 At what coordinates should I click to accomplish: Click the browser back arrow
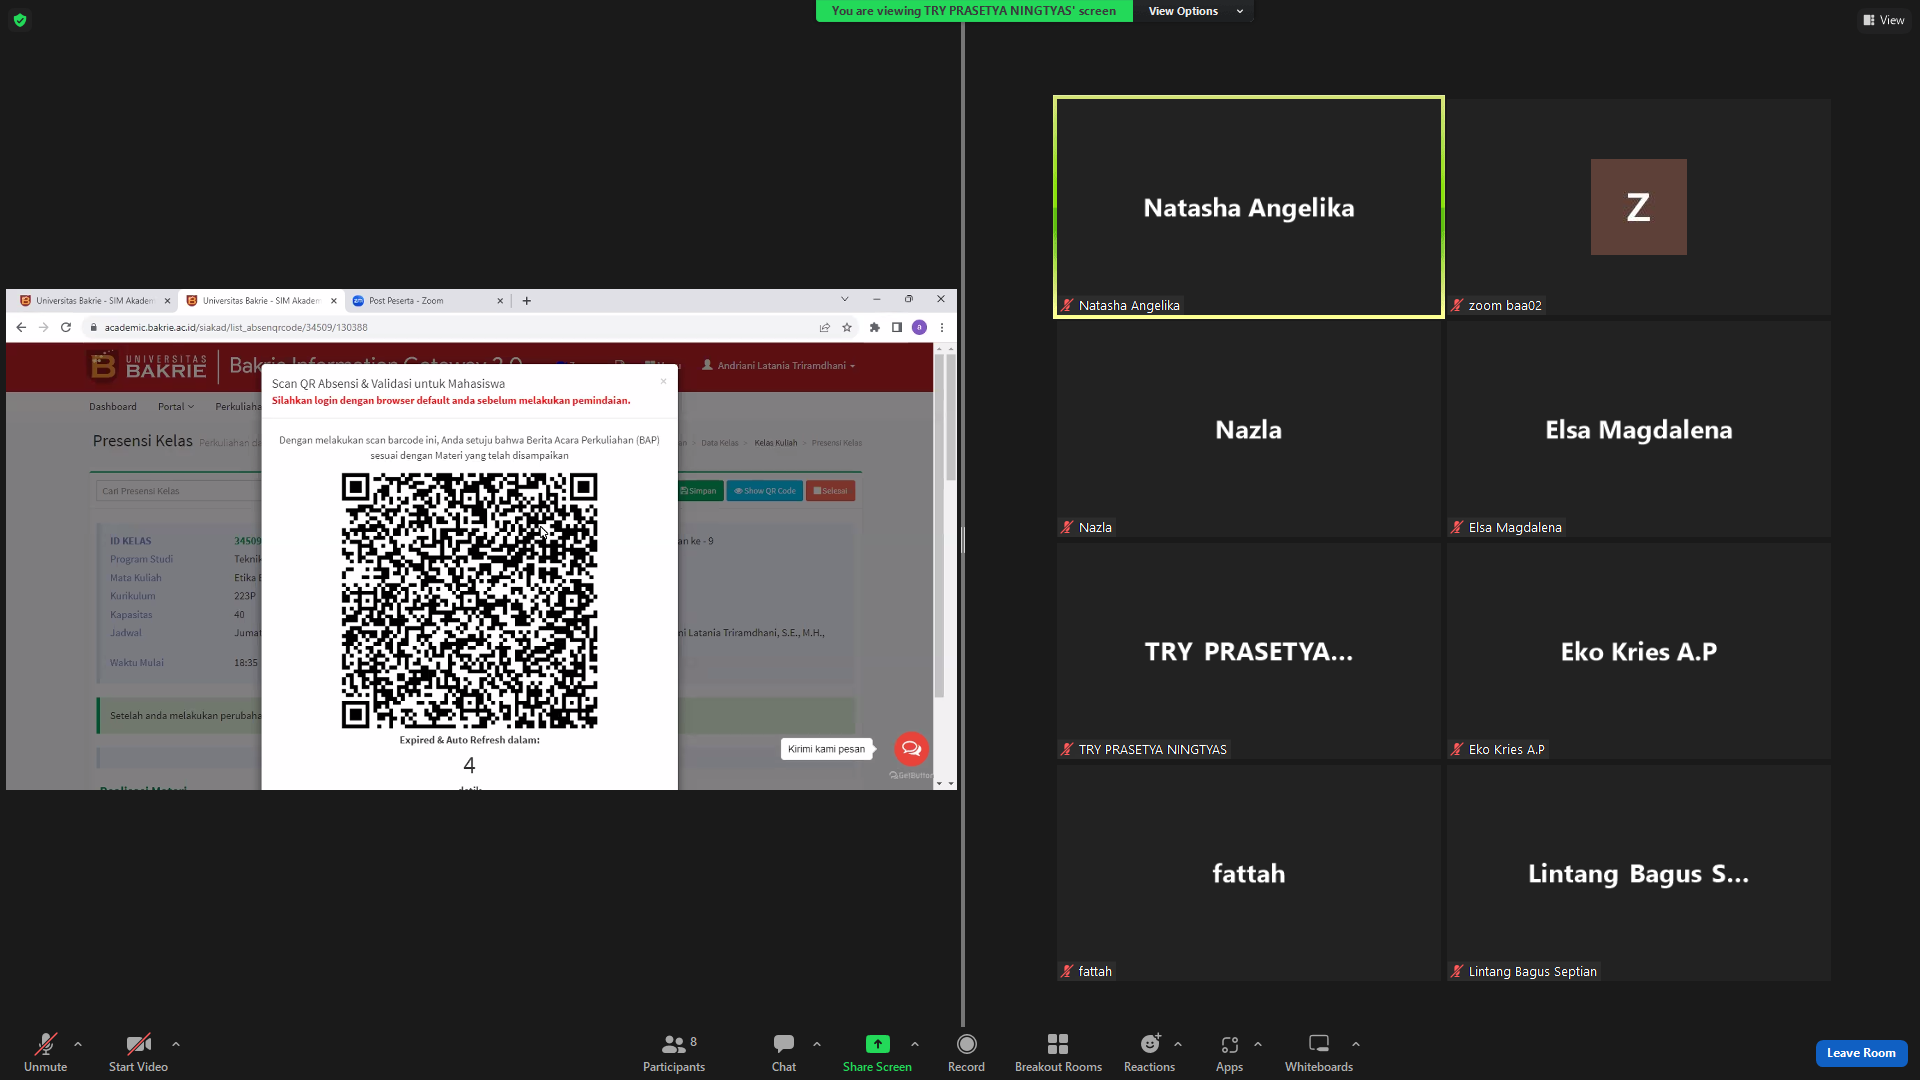(21, 327)
